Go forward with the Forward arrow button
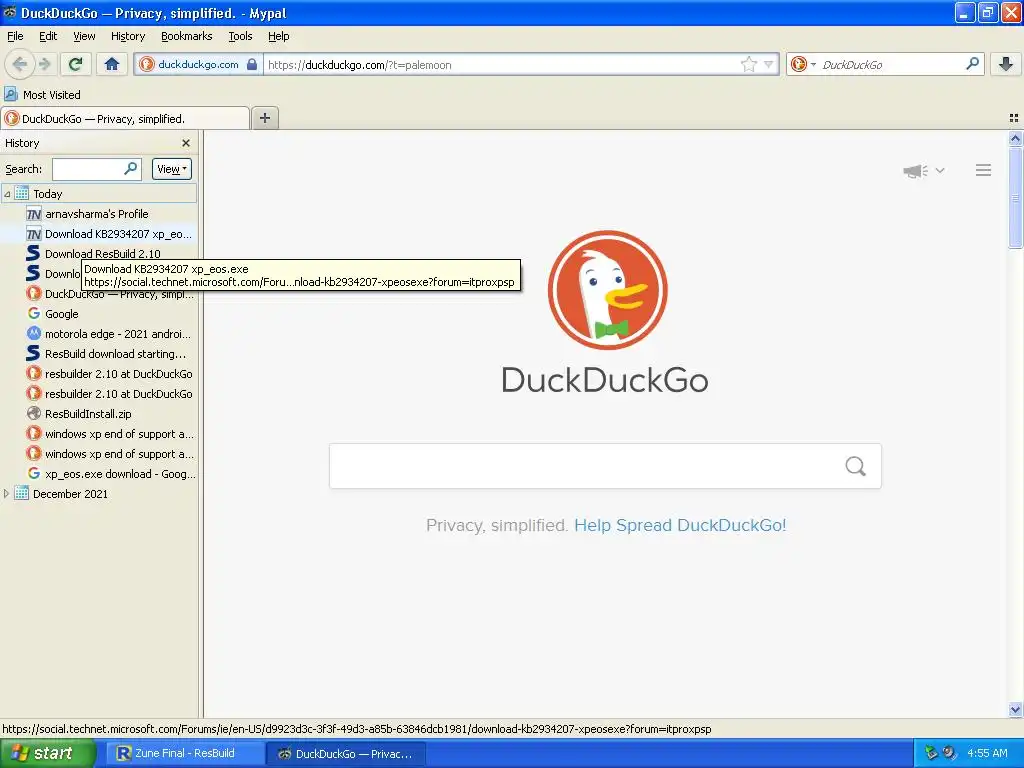1024x768 pixels. [x=44, y=64]
